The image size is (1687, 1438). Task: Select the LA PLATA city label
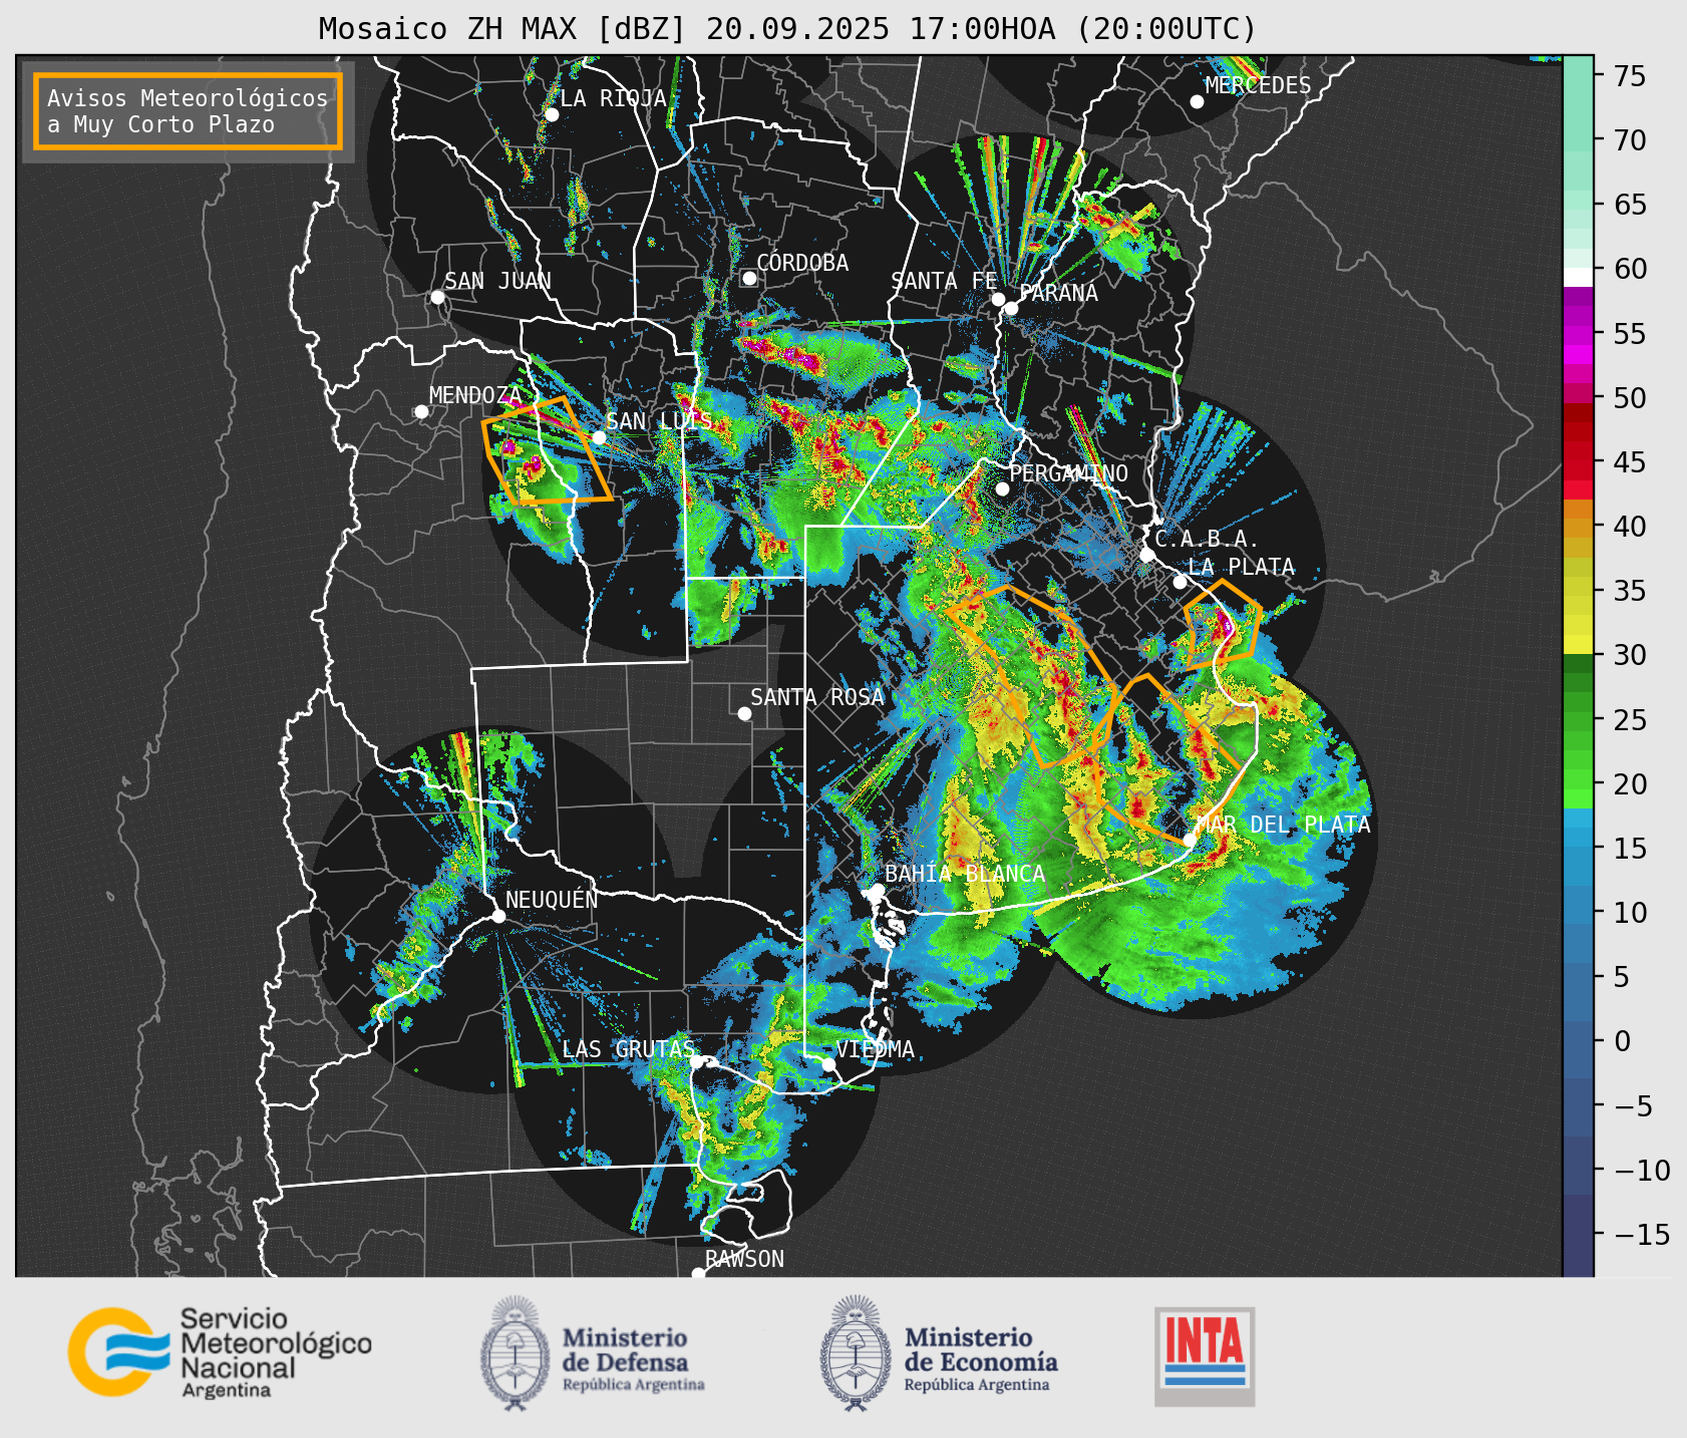(x=1241, y=567)
